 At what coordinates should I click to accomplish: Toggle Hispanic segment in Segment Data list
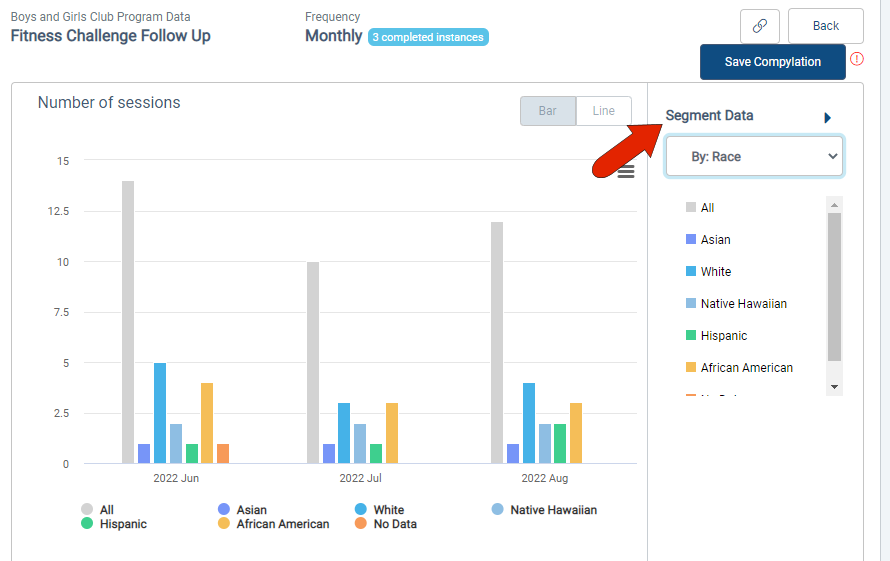pyautogui.click(x=716, y=336)
